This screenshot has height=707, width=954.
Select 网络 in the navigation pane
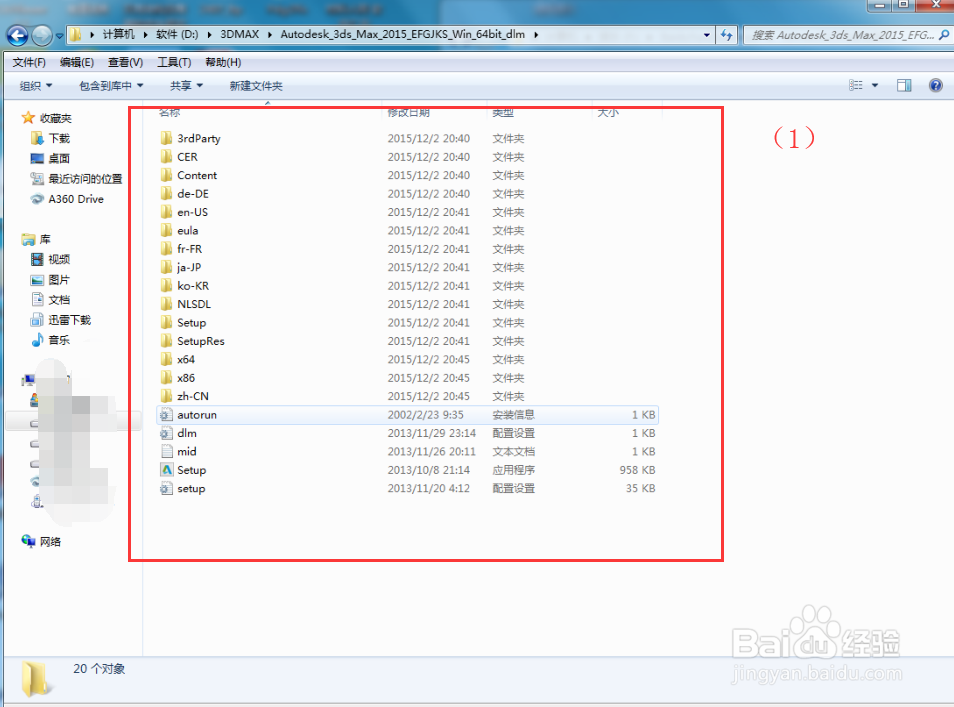click(x=50, y=542)
